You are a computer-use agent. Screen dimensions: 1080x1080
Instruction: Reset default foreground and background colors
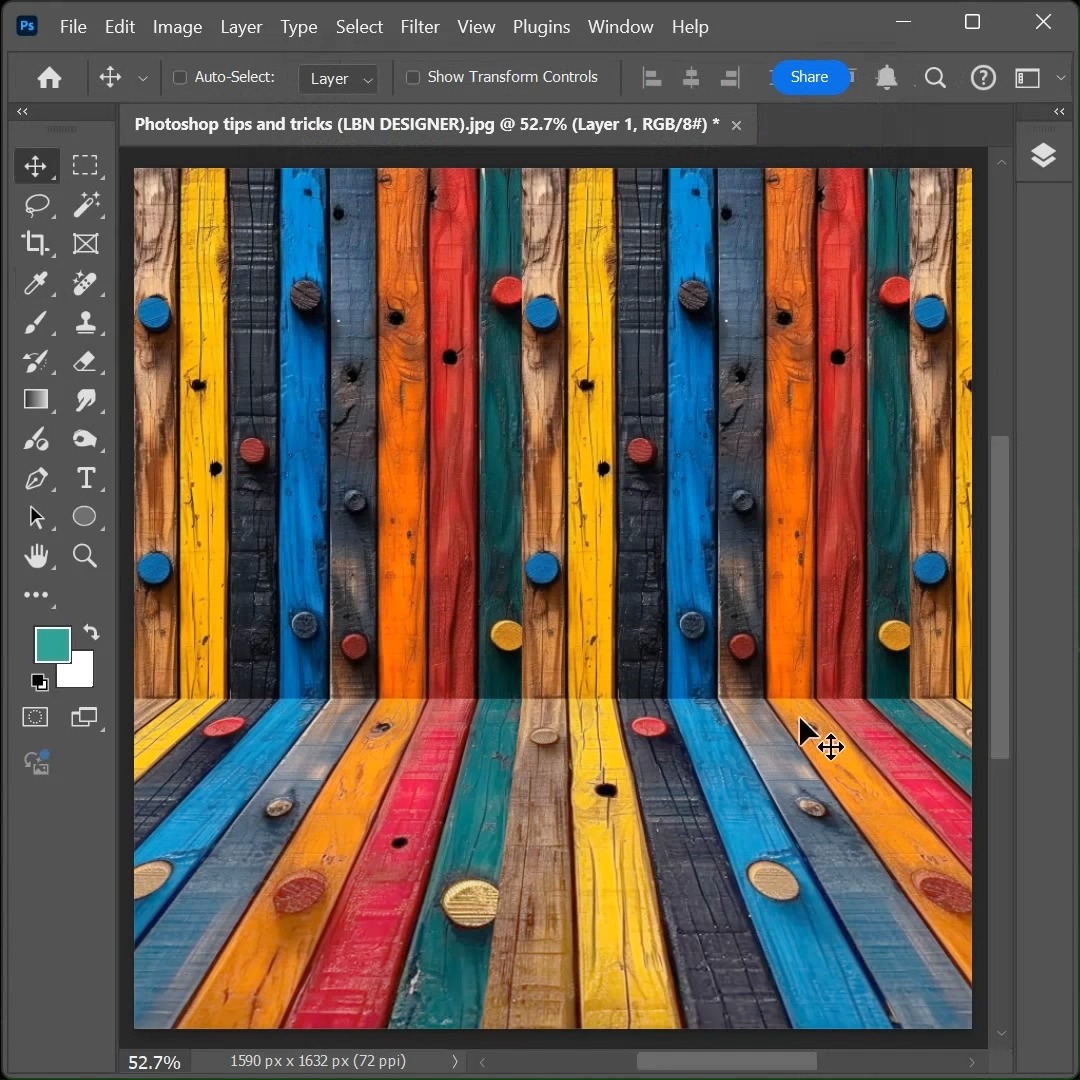pyautogui.click(x=39, y=682)
